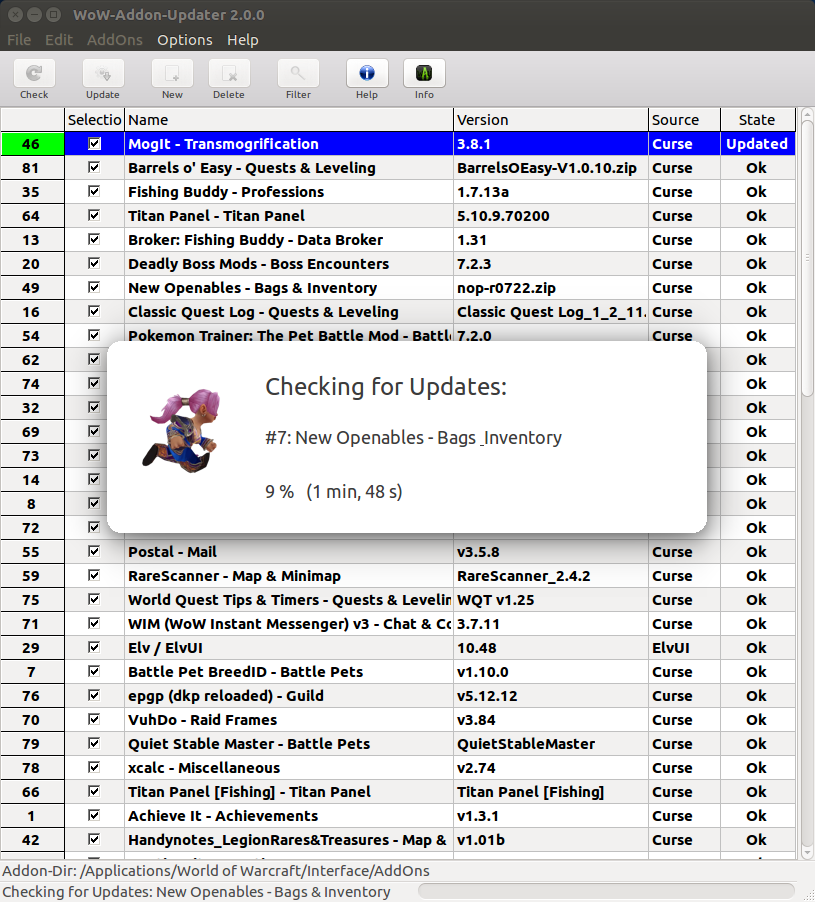The image size is (815, 902).
Task: Click 'WIM (WoW Instant Messenger) v3' name cell
Action: pos(289,624)
